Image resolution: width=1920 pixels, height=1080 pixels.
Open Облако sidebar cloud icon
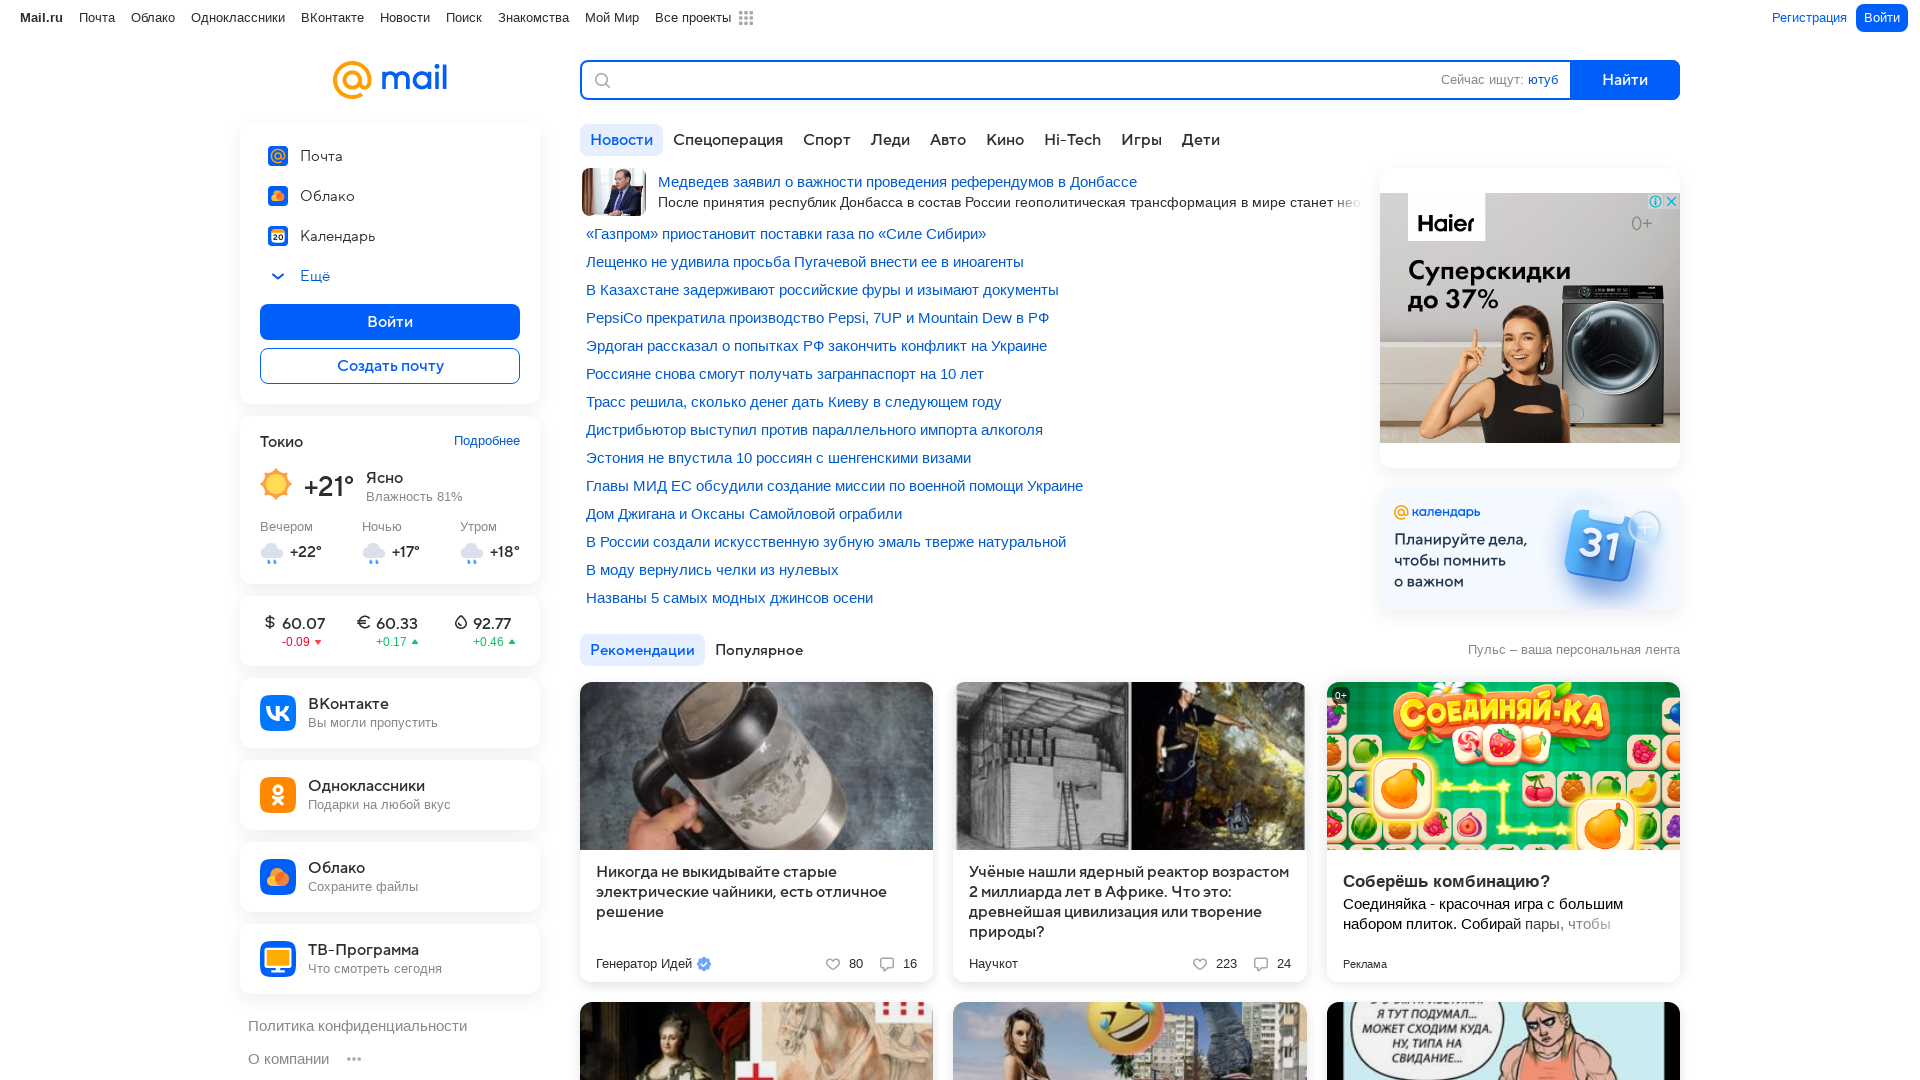click(278, 196)
